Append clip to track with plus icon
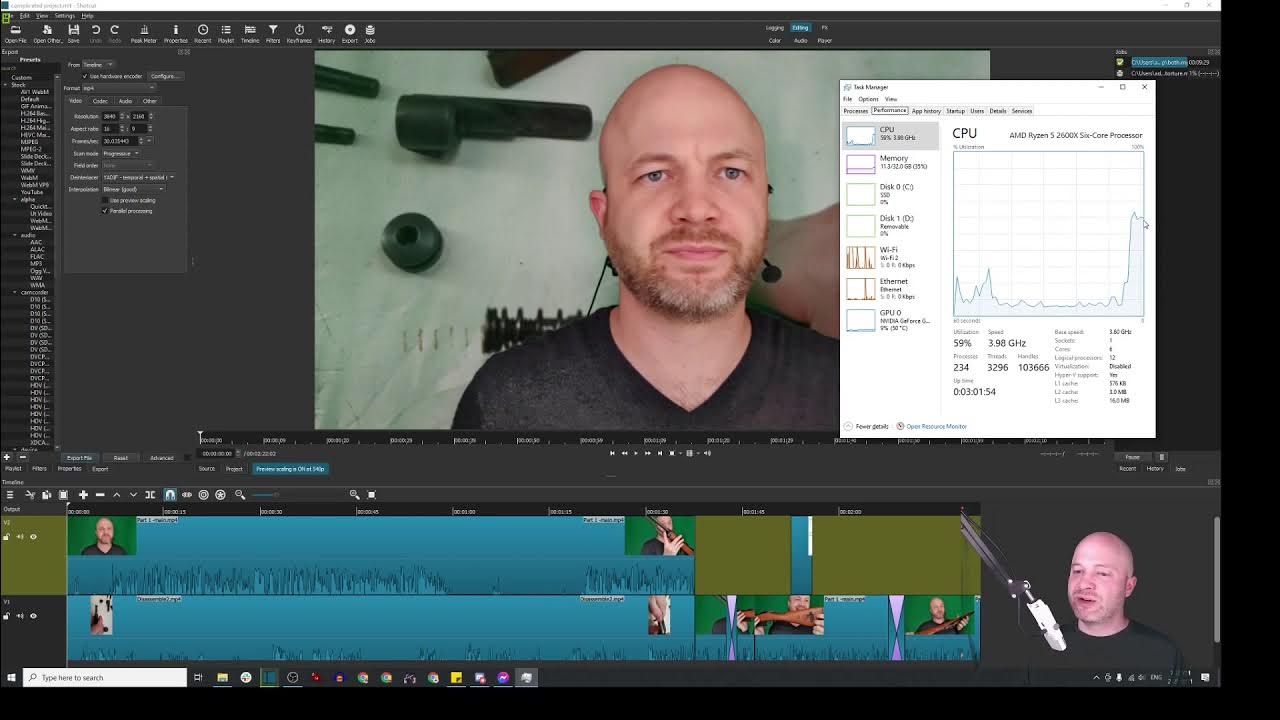The width and height of the screenshot is (1280, 720). 83,495
